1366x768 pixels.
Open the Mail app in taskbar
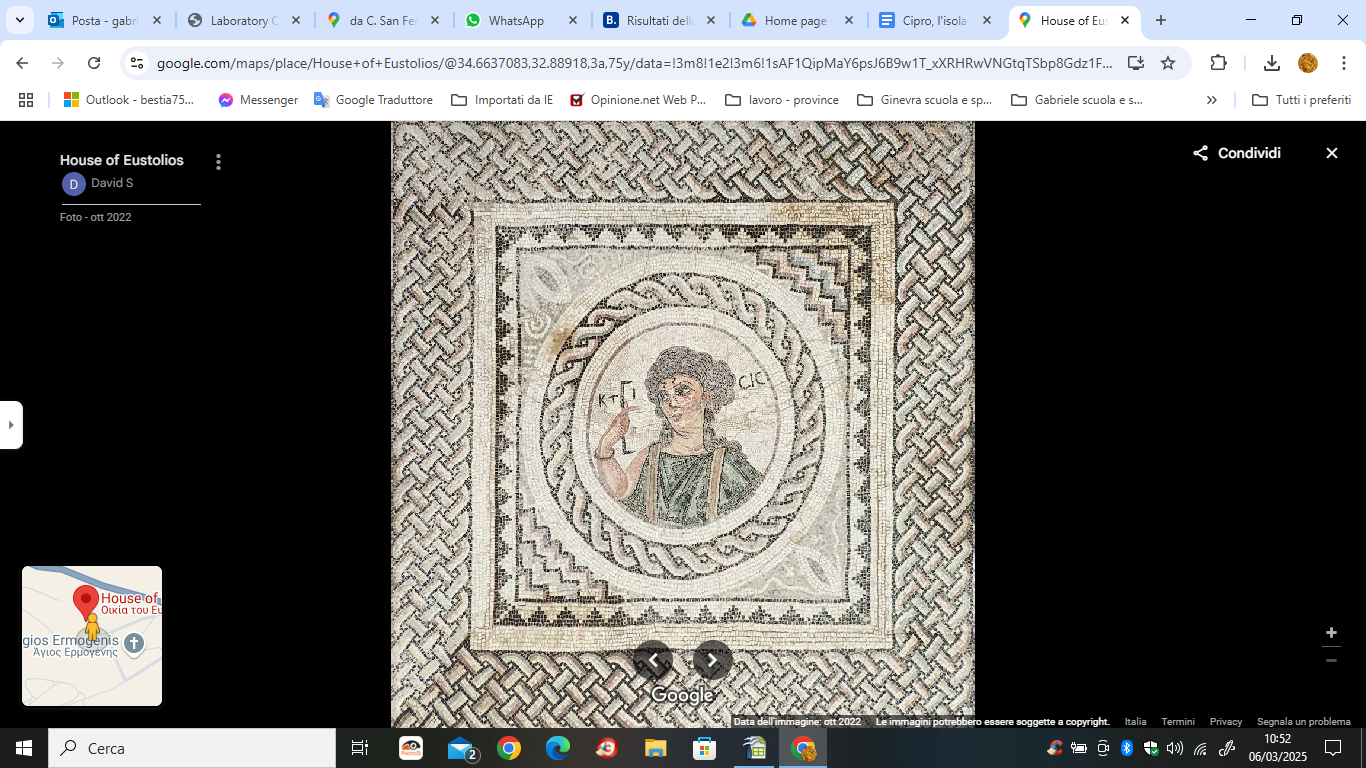460,748
